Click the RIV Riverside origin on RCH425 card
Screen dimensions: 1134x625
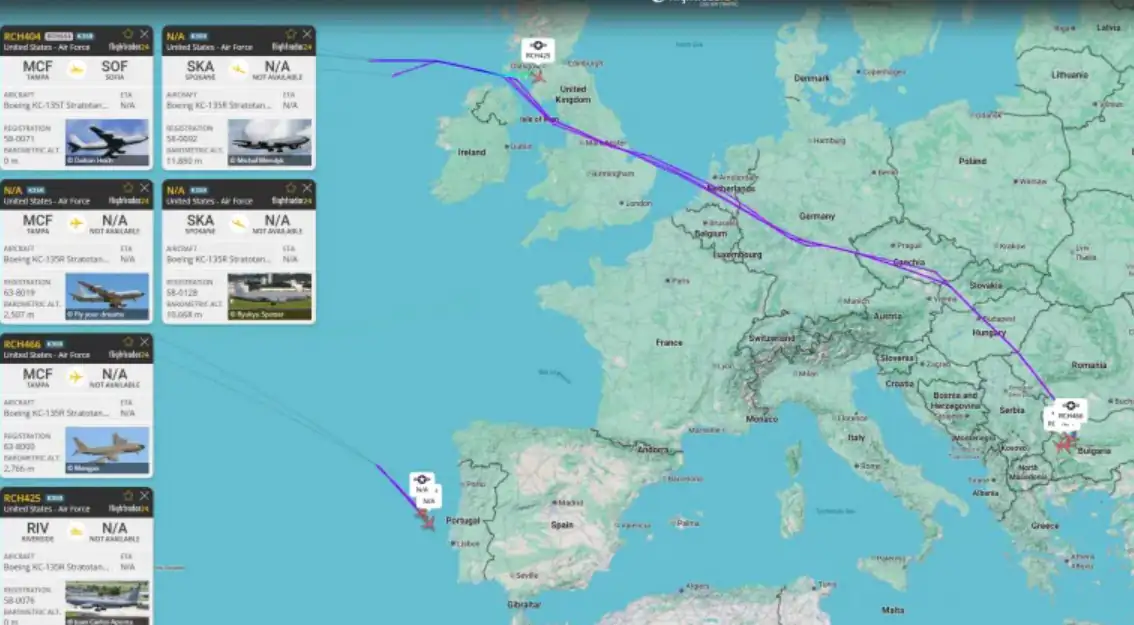pyautogui.click(x=38, y=531)
